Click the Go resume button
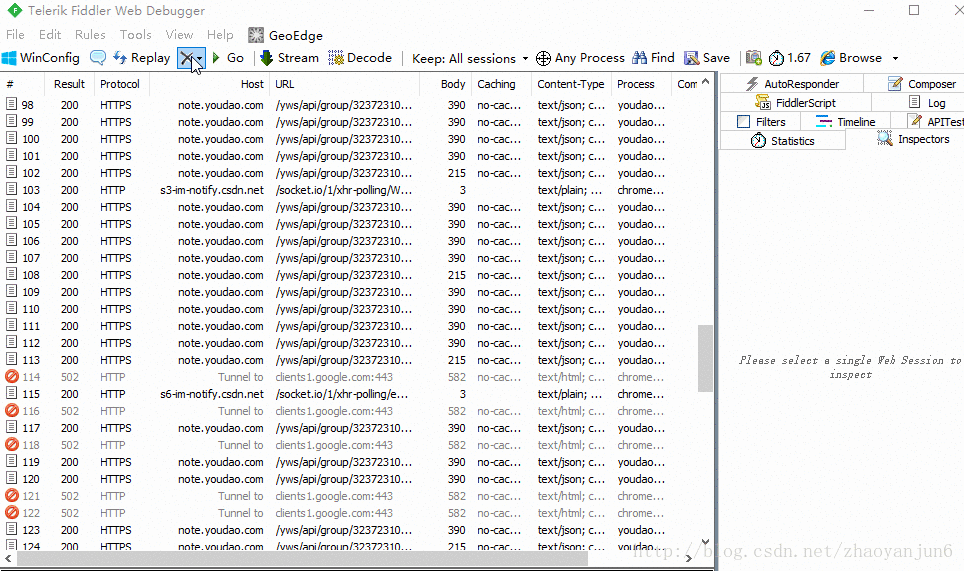The height and width of the screenshot is (571, 964). (x=228, y=58)
